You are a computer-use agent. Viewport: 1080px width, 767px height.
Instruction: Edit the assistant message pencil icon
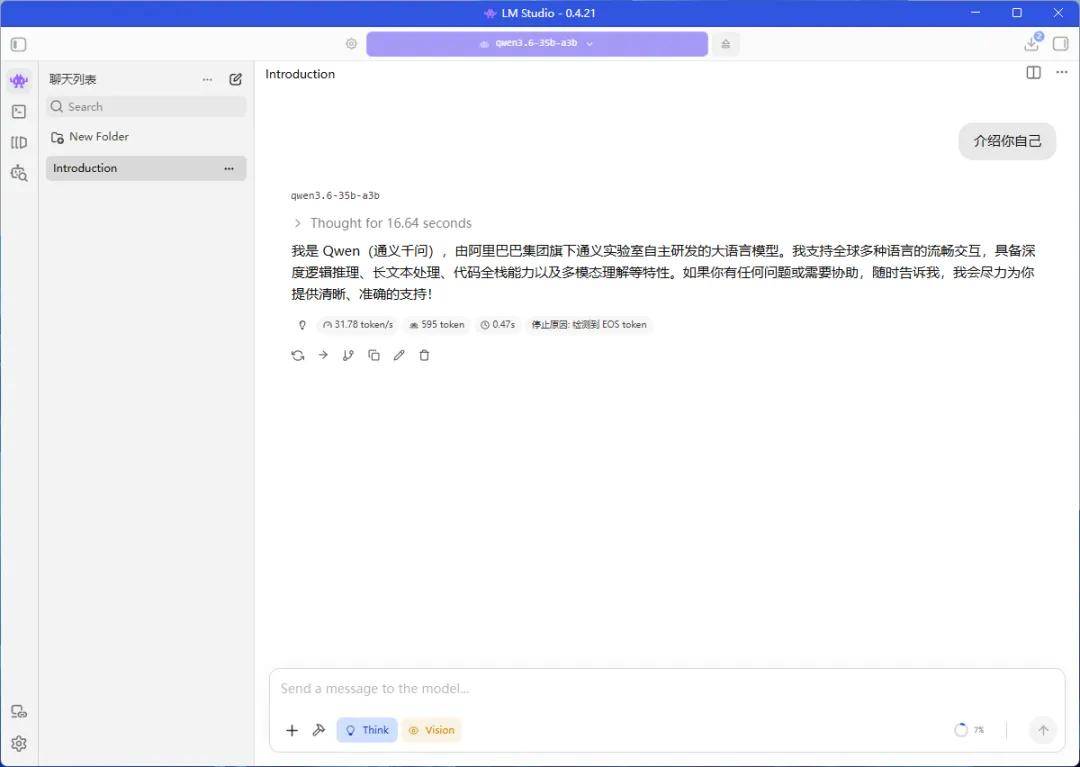coord(399,355)
